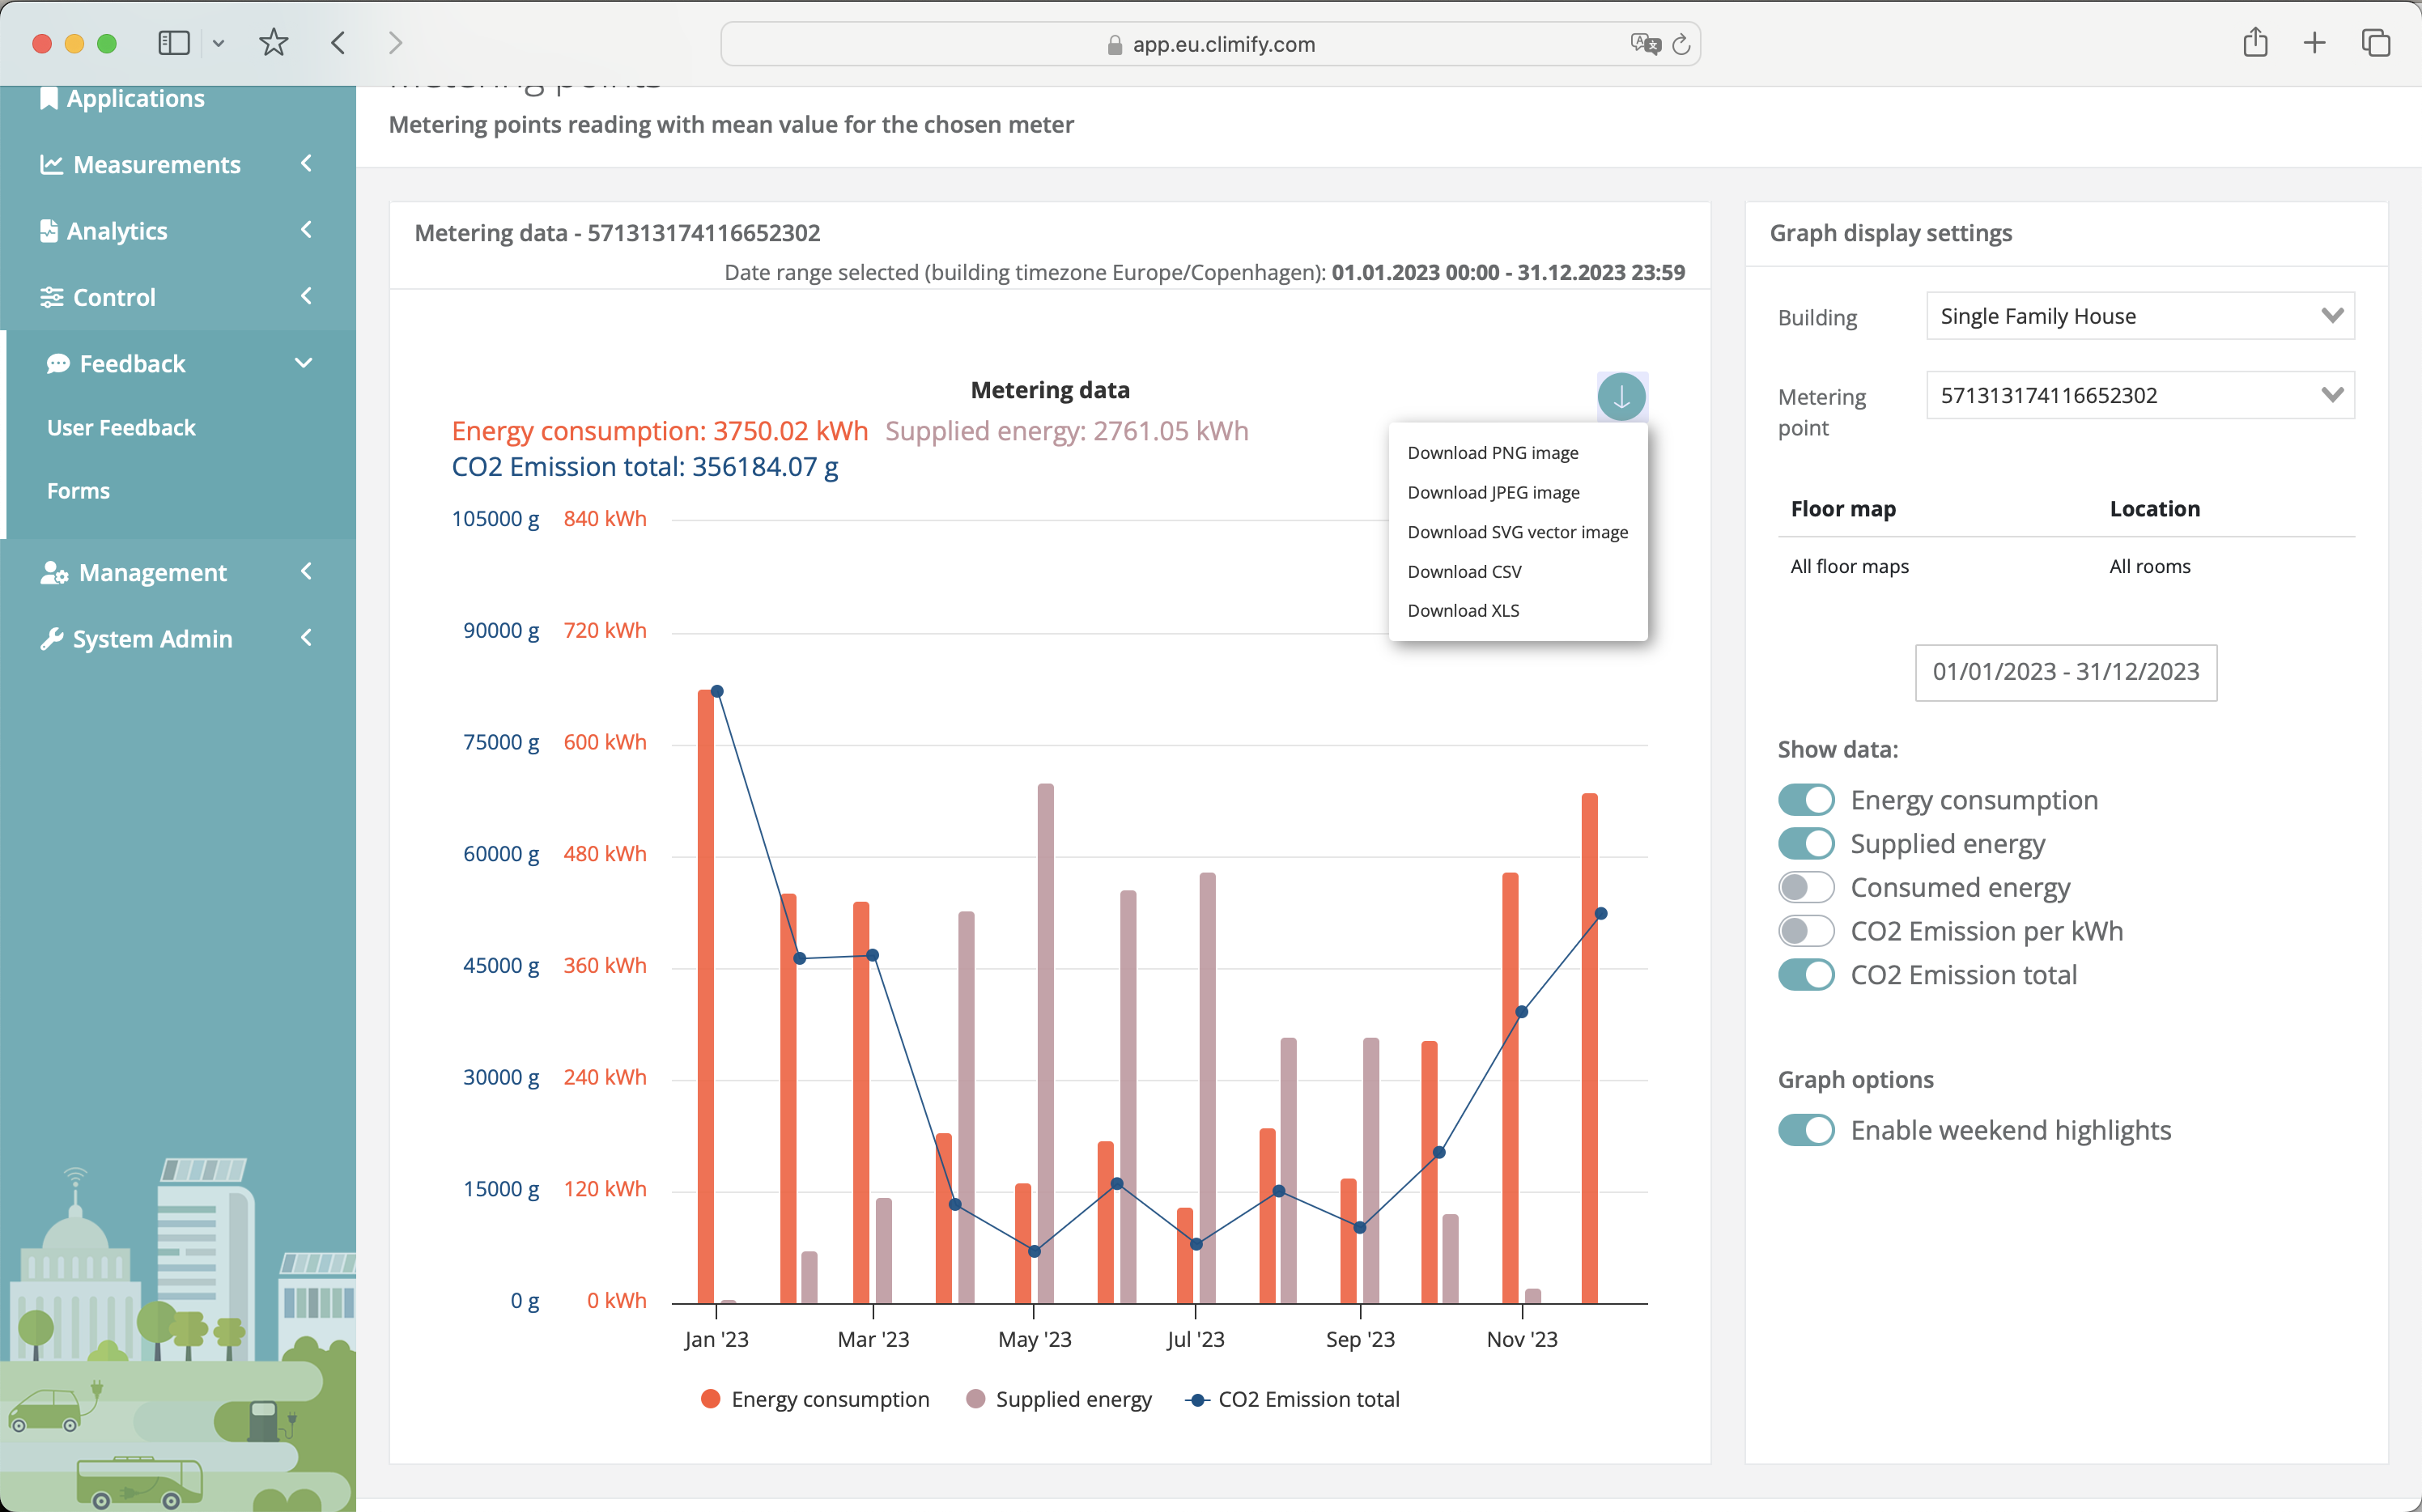The width and height of the screenshot is (2422, 1512).
Task: Click the date range input field
Action: click(x=2065, y=673)
